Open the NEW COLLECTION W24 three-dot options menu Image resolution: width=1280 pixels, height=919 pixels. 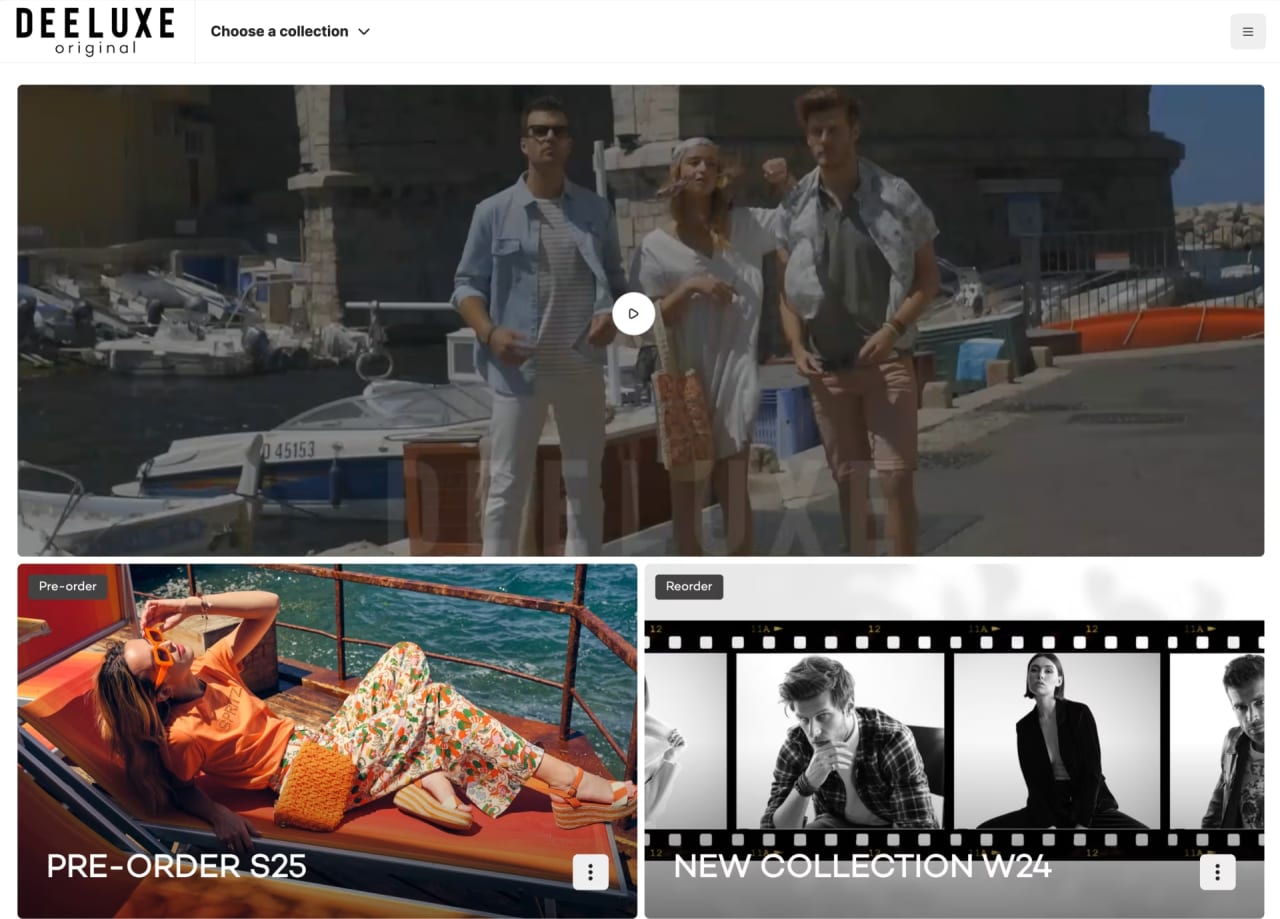coord(1218,872)
